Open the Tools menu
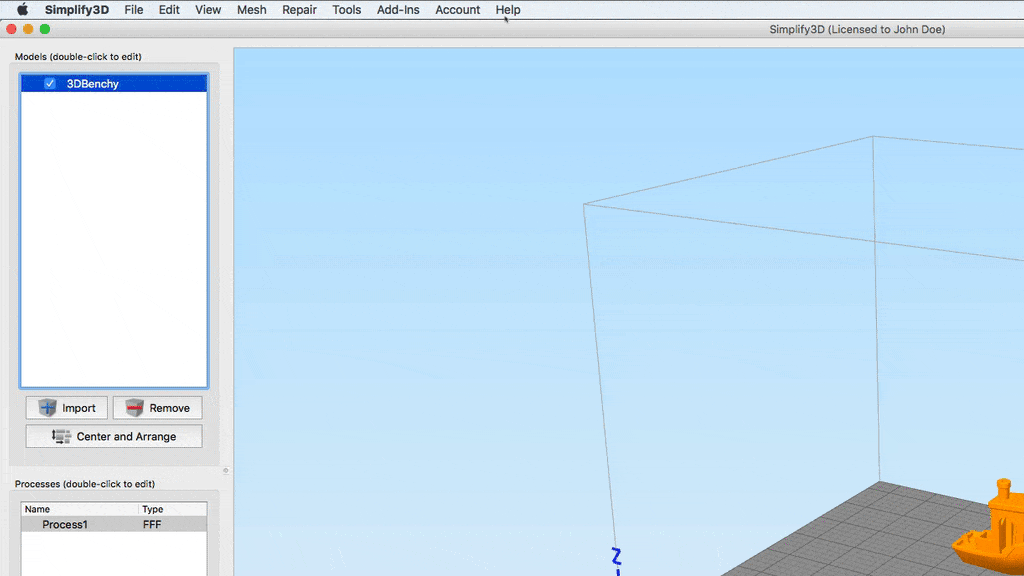1024x576 pixels. pyautogui.click(x=346, y=10)
